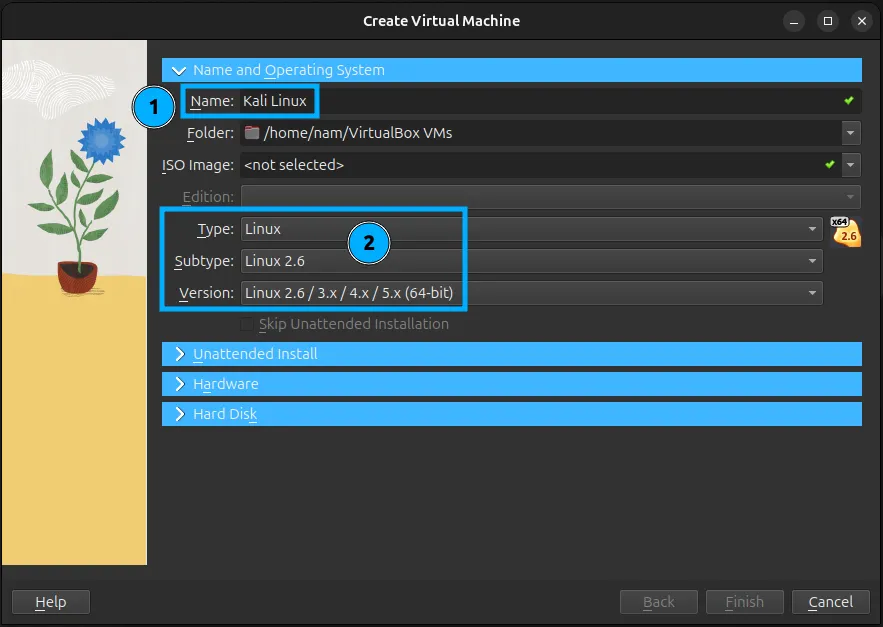Open the disabled Edition dropdown
Viewport: 883px width, 627px height.
551,197
